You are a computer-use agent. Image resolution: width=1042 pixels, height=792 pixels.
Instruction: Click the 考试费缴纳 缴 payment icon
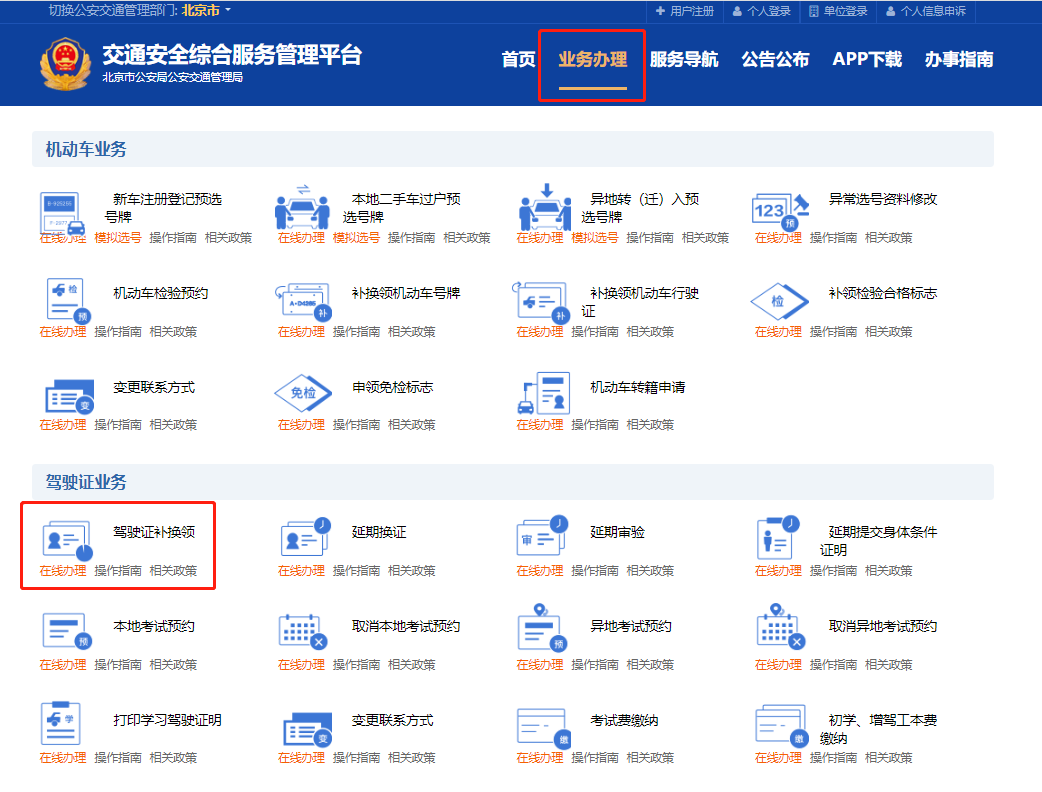pos(542,724)
